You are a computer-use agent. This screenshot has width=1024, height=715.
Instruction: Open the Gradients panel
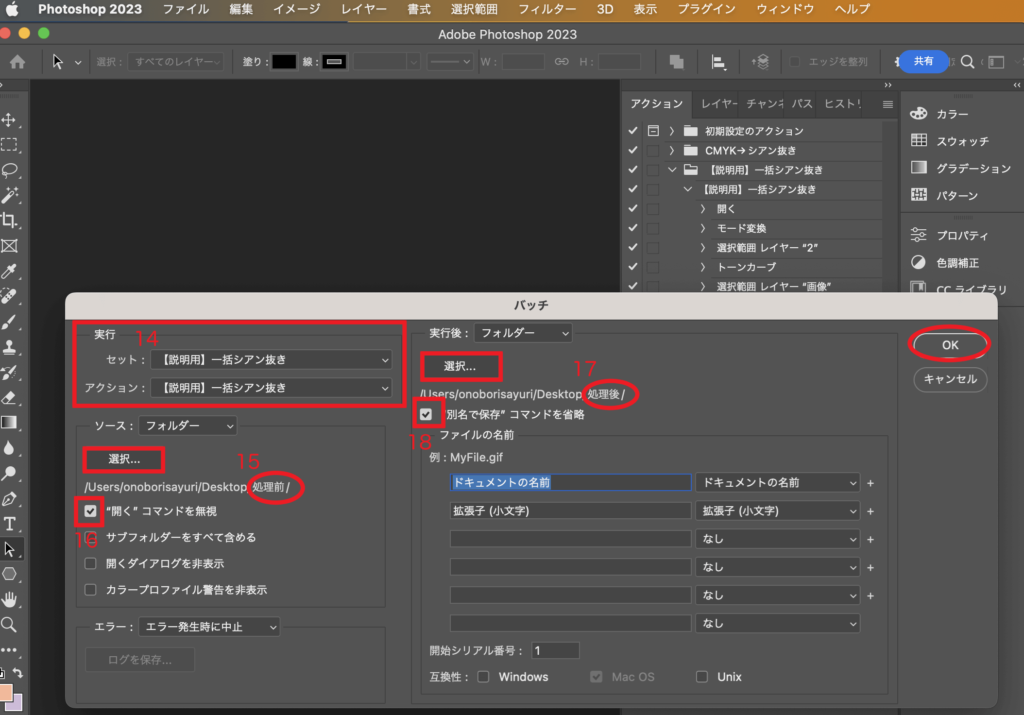pos(961,168)
